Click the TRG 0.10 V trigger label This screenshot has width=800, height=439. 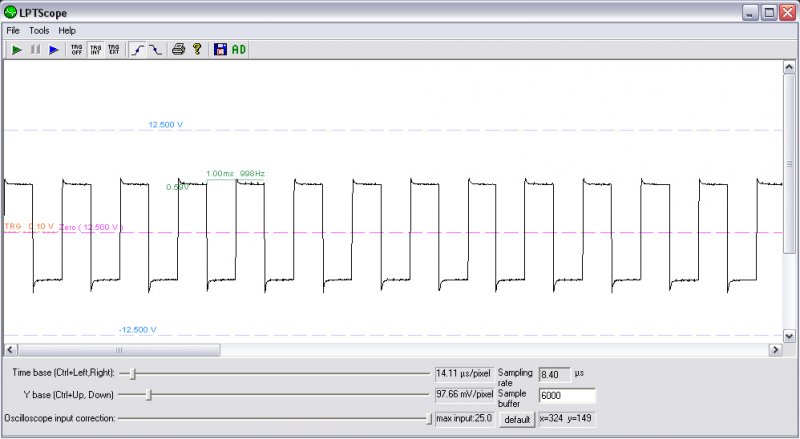tap(29, 226)
